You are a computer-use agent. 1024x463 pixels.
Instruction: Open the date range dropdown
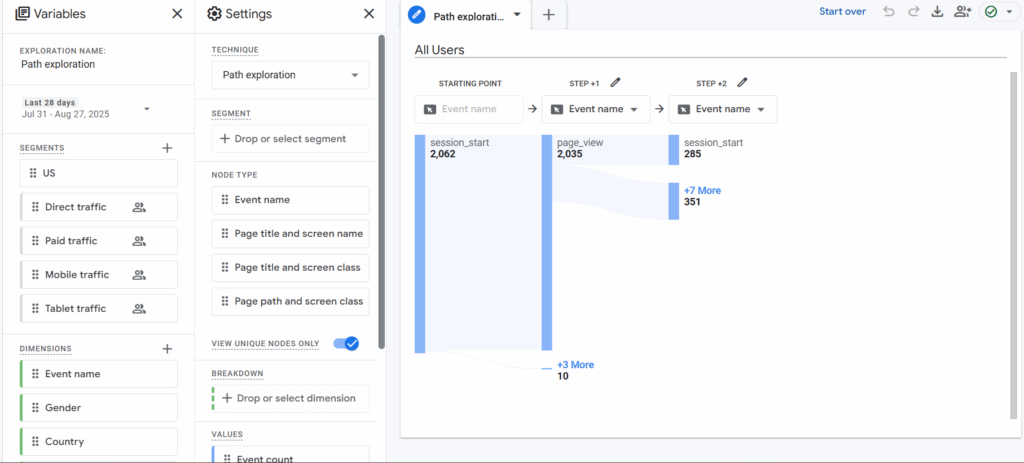pos(146,108)
